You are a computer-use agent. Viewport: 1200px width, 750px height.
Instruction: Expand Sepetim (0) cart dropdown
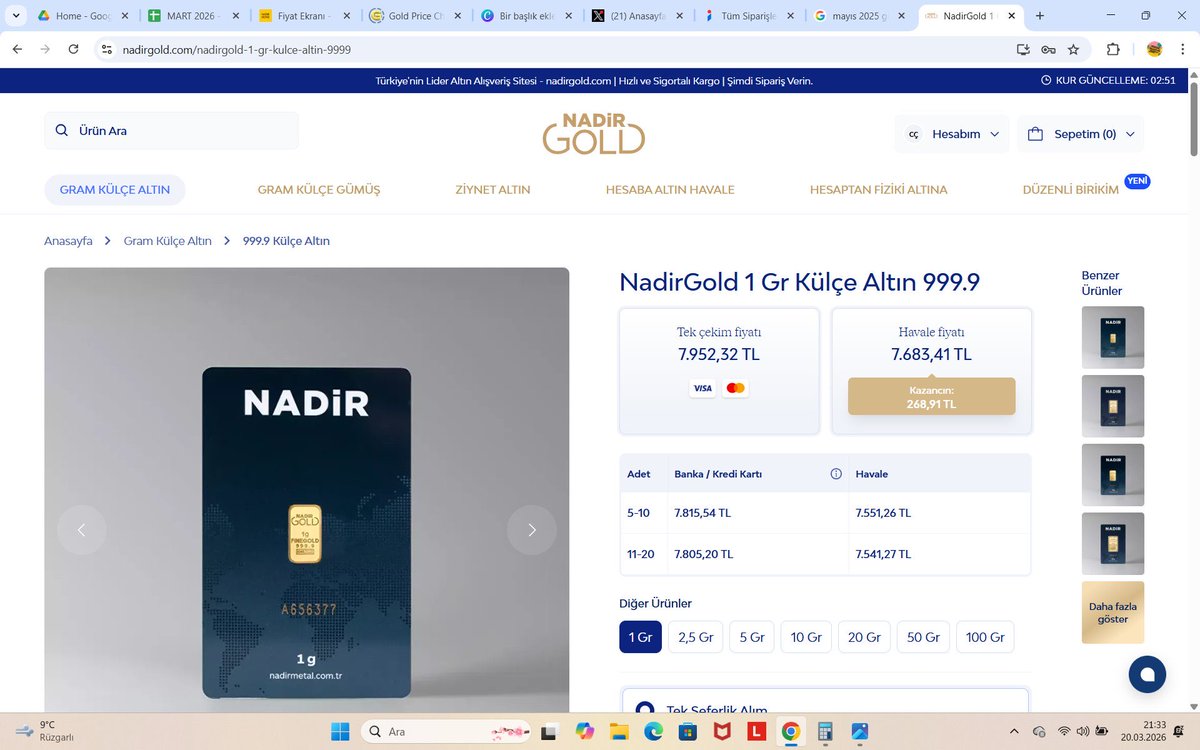[x=1080, y=134]
